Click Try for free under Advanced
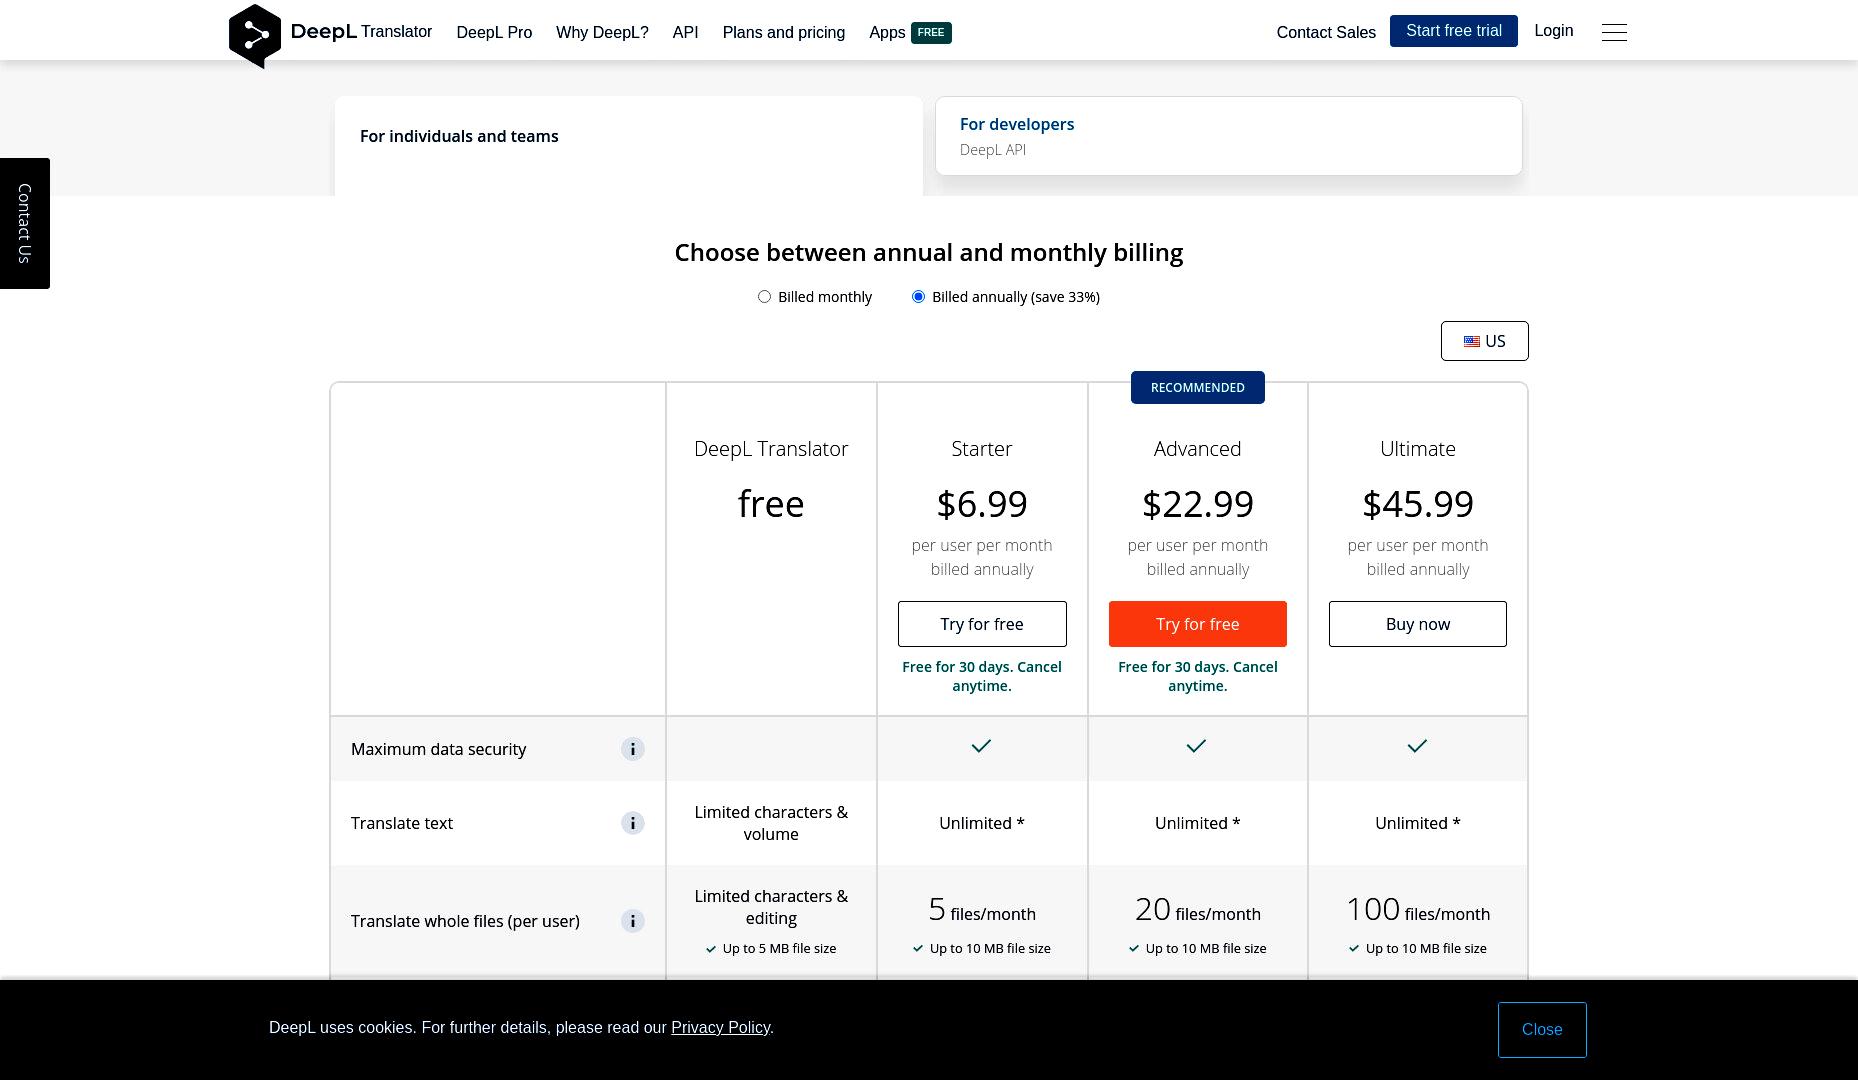This screenshot has width=1858, height=1080. tap(1197, 624)
